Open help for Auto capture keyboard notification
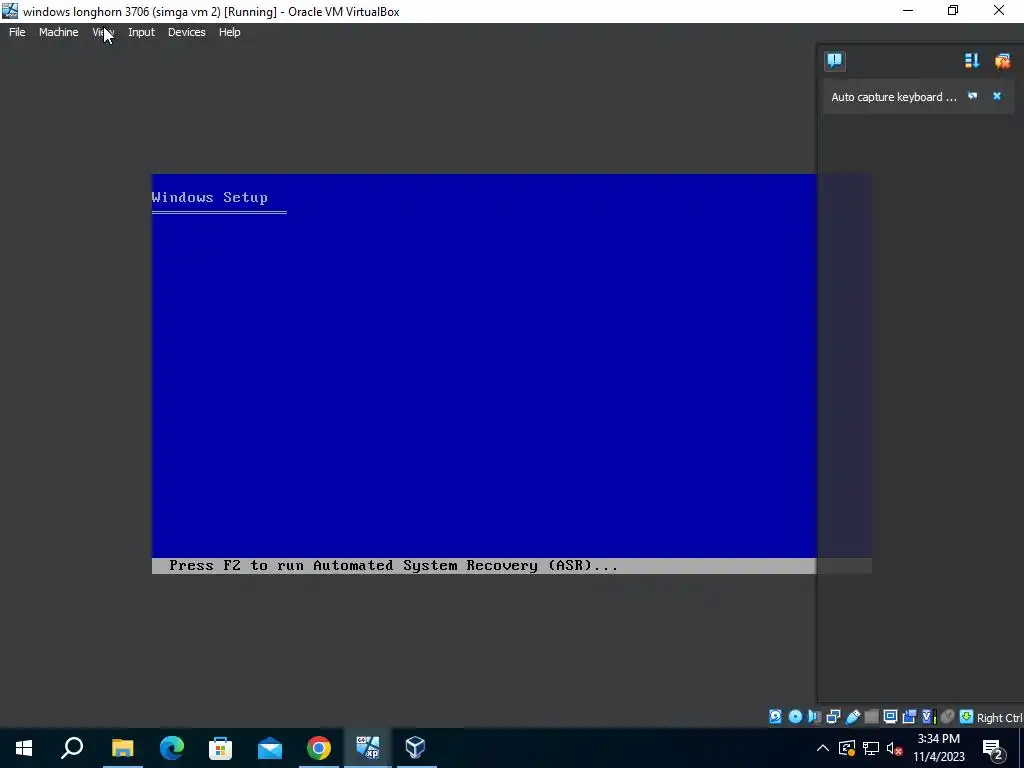Viewport: 1024px width, 768px height. (972, 96)
